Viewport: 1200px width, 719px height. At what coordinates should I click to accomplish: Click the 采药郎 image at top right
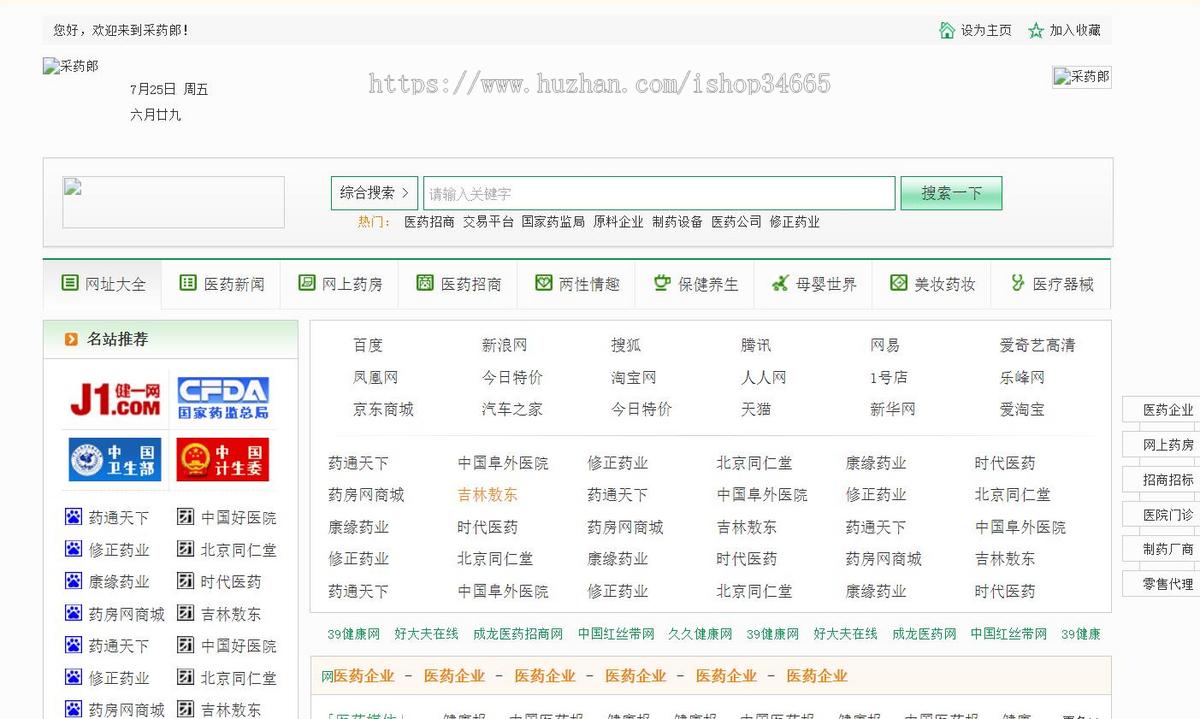pos(1082,77)
